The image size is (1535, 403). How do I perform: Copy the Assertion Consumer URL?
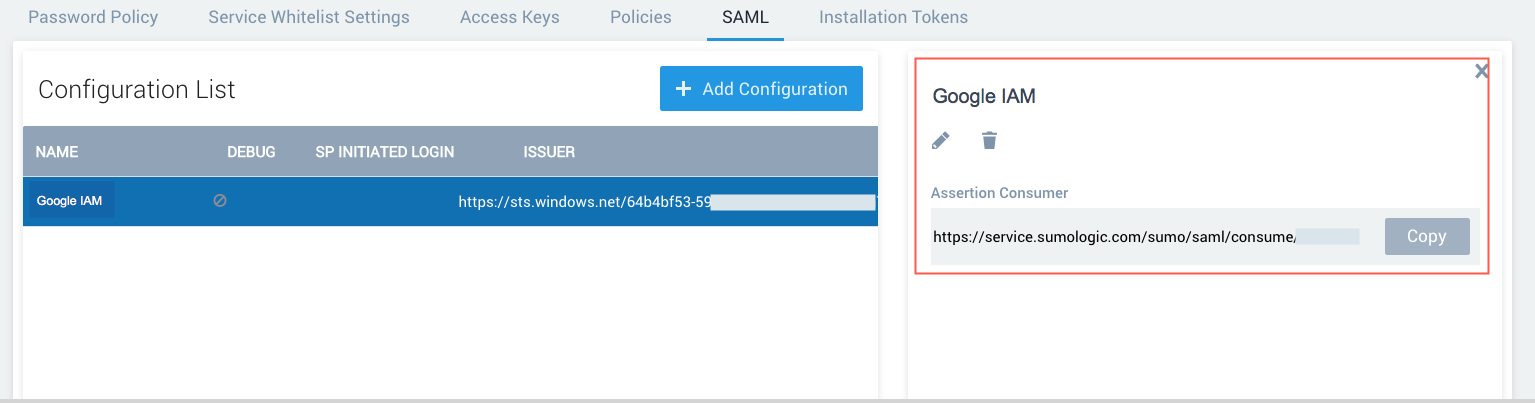click(1426, 236)
